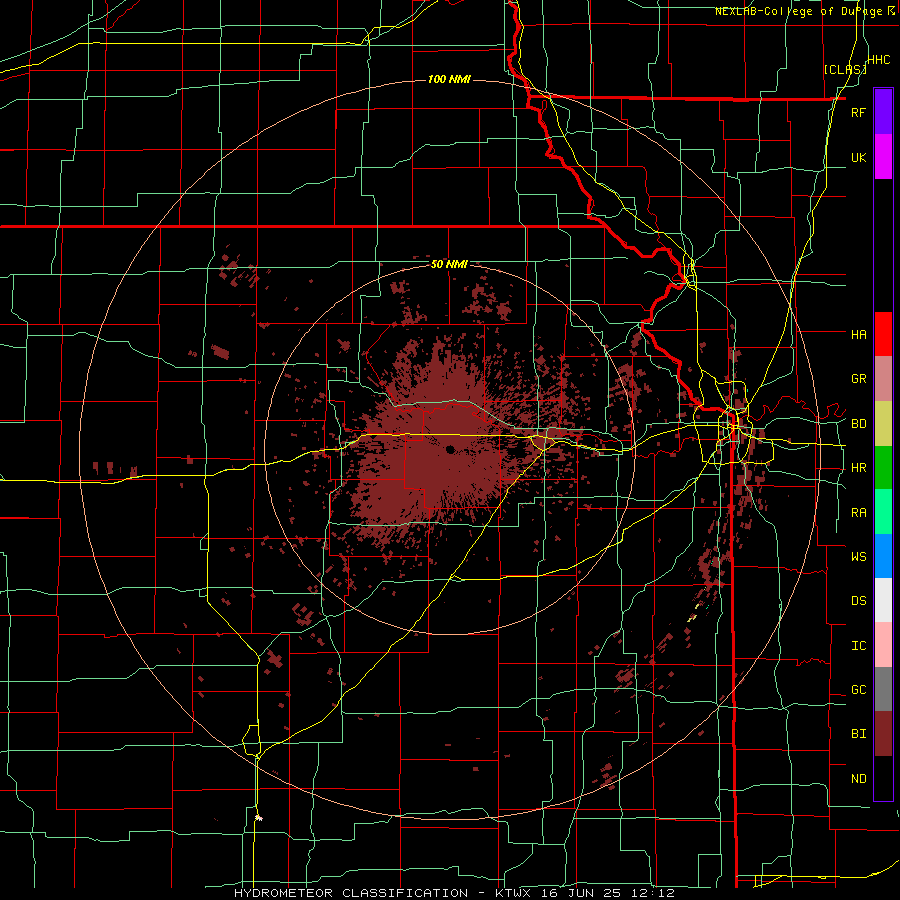900x900 pixels.
Task: Click the white star marker on yellow highway
Action: 258,817
